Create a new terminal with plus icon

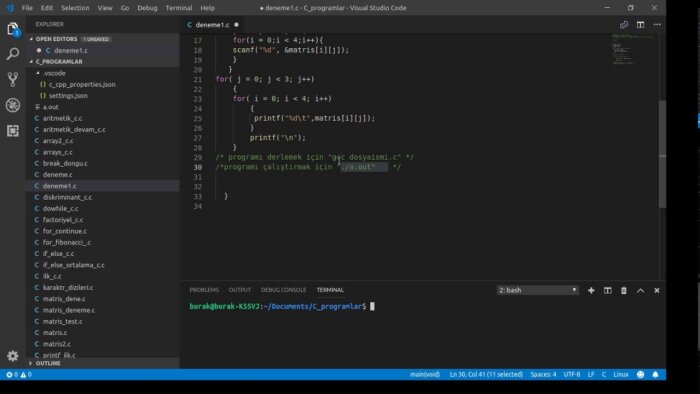tap(591, 290)
